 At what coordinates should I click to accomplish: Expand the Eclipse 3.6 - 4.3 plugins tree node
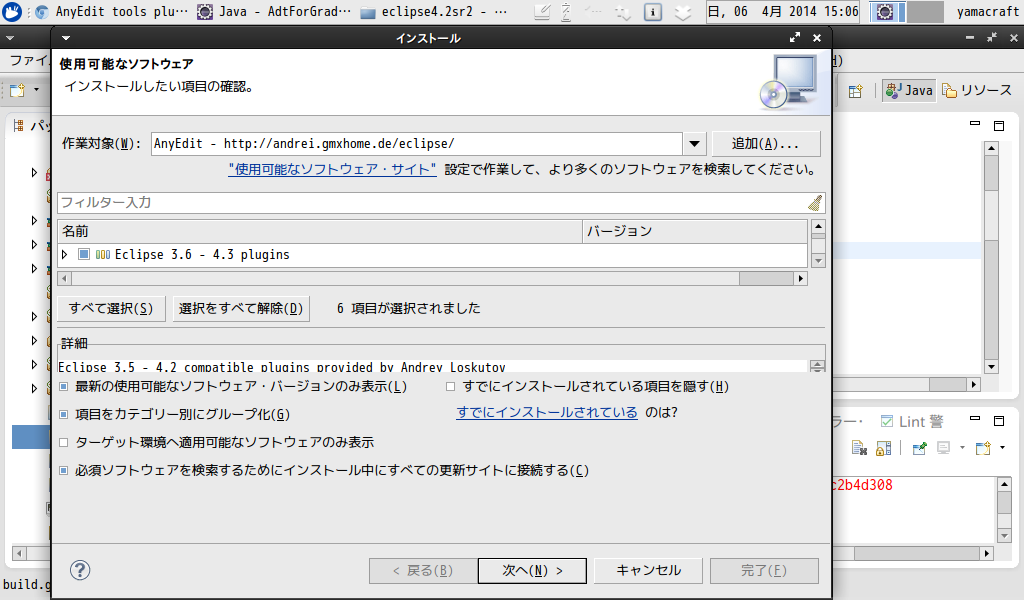[65, 254]
